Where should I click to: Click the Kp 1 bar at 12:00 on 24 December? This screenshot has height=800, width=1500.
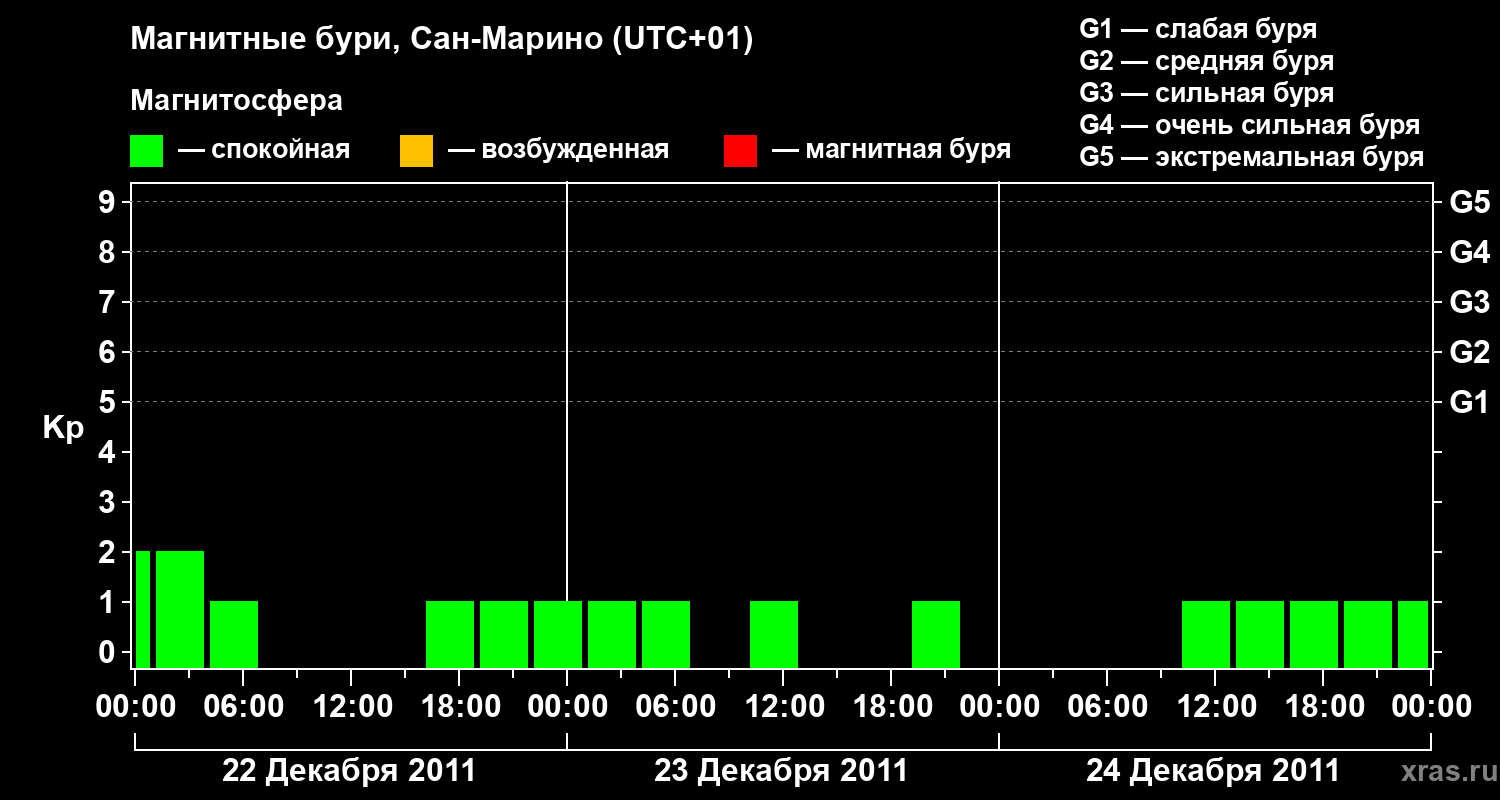(1206, 634)
